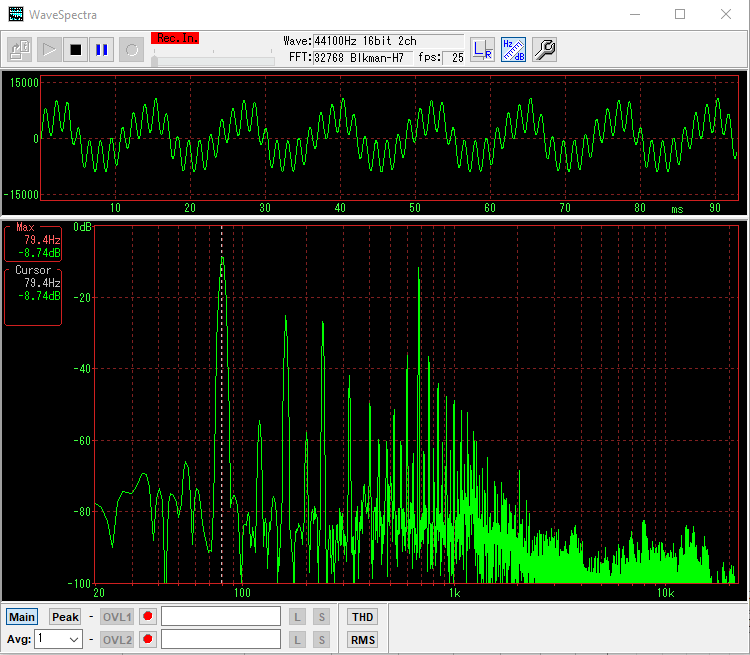
Task: Record overlay with OVL1 red dot button
Action: pos(148,616)
